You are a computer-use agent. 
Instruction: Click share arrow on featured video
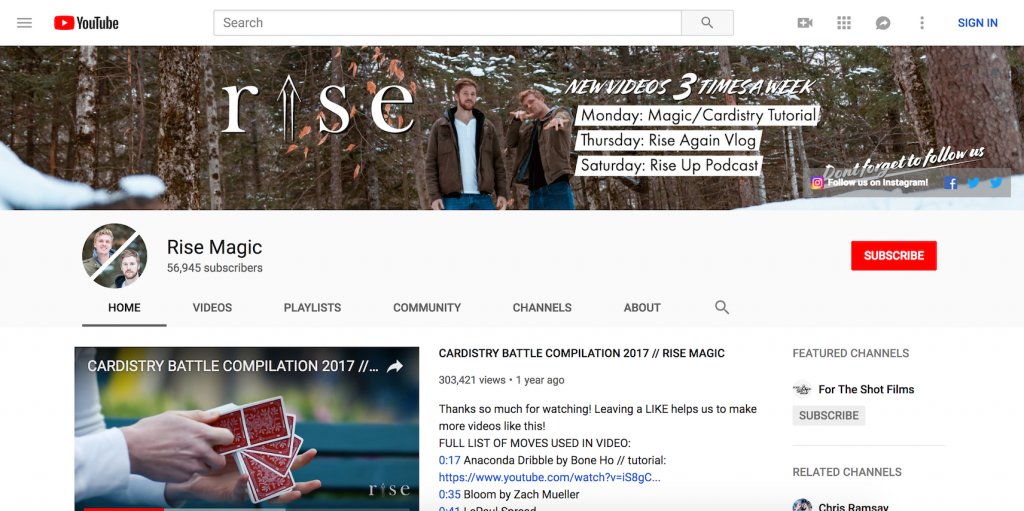(x=394, y=367)
